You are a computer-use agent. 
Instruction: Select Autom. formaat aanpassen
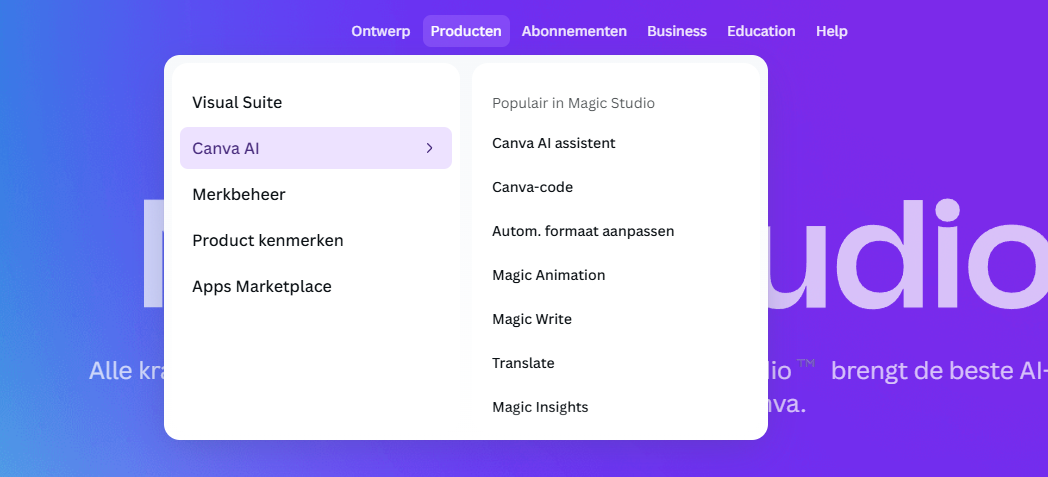(x=583, y=231)
